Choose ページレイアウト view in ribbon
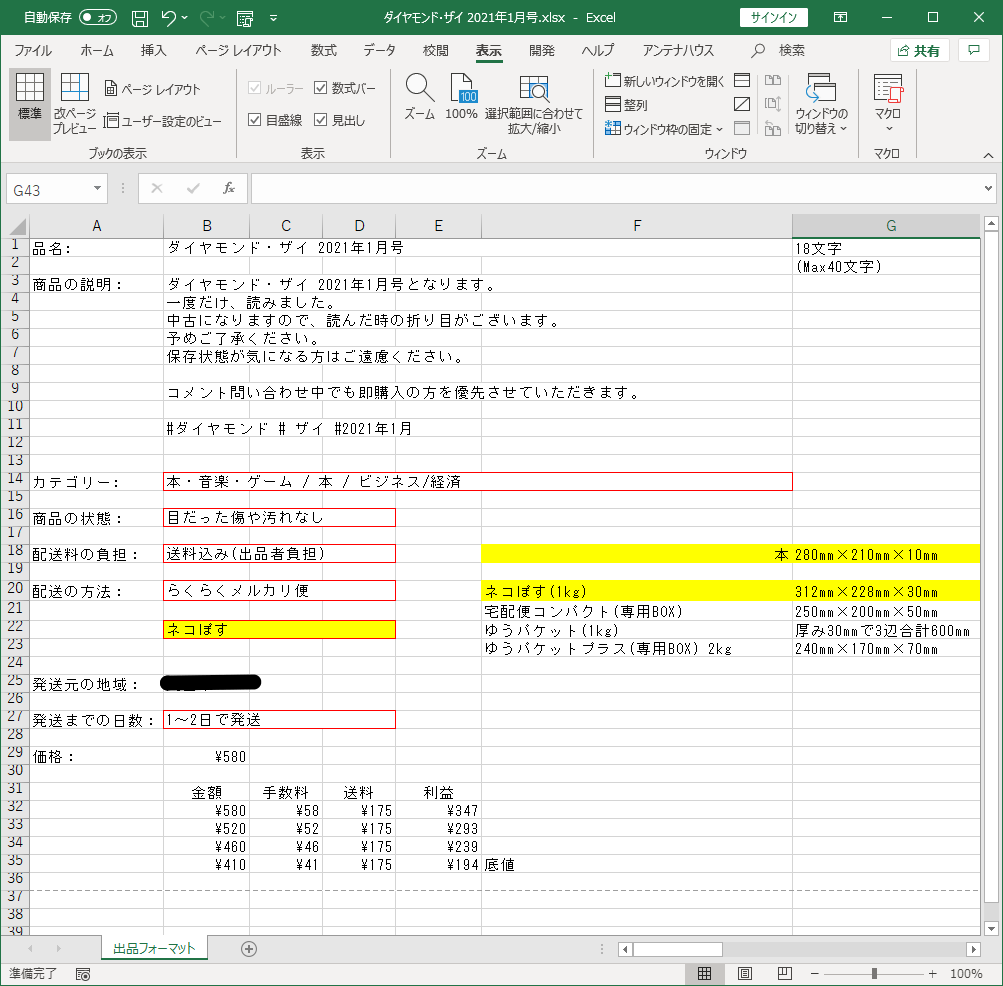Viewport: 1003px width, 986px height. click(x=152, y=89)
